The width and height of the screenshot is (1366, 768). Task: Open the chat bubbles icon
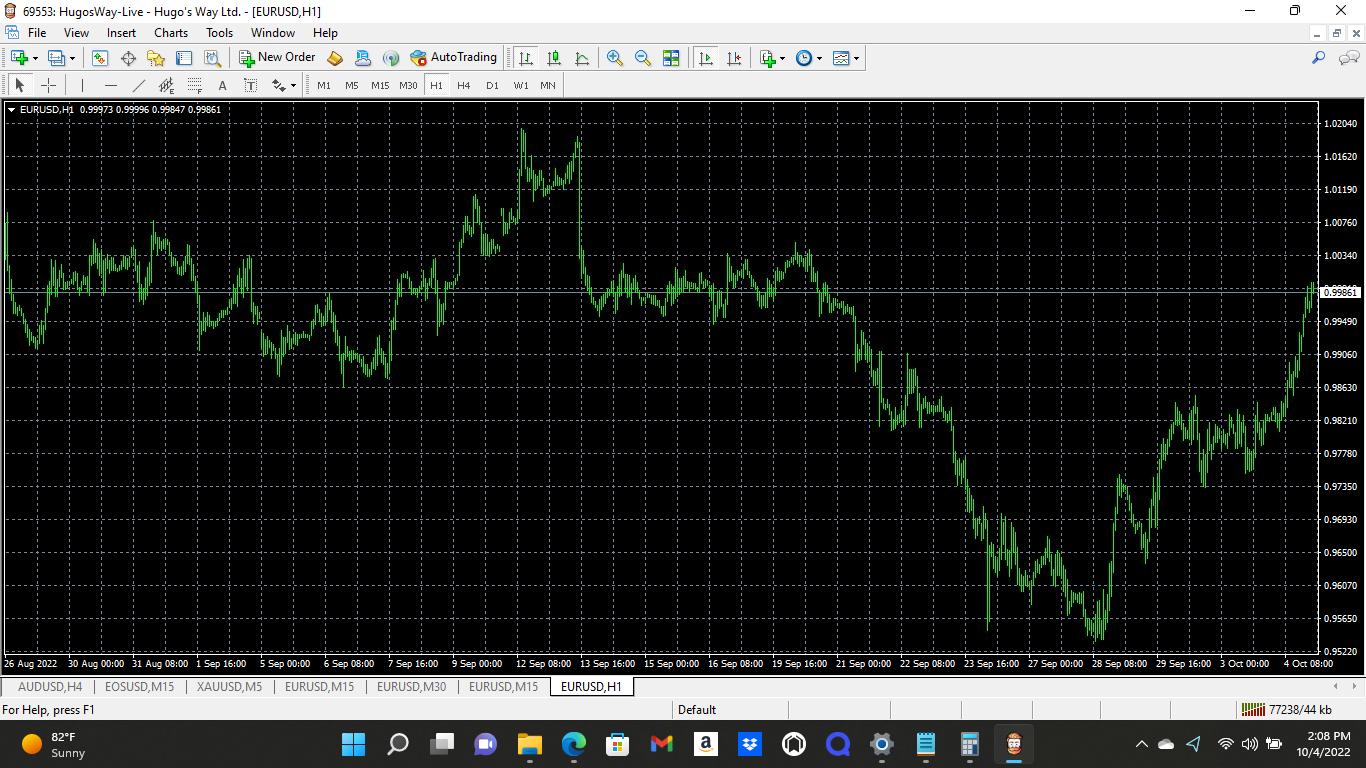[x=1348, y=58]
